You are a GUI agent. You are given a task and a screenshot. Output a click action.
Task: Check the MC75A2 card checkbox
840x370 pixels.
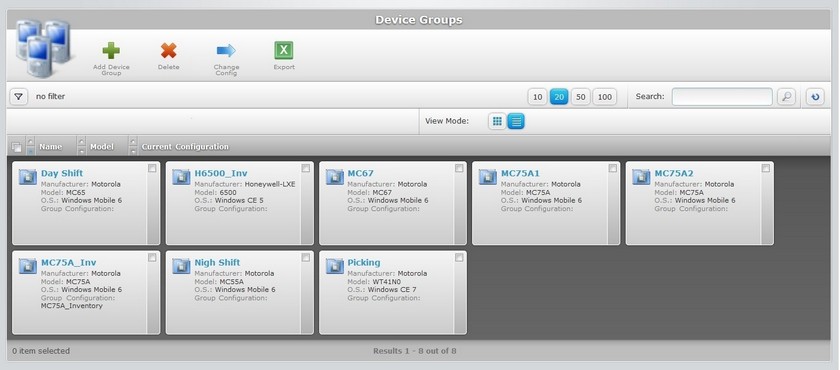[x=766, y=168]
